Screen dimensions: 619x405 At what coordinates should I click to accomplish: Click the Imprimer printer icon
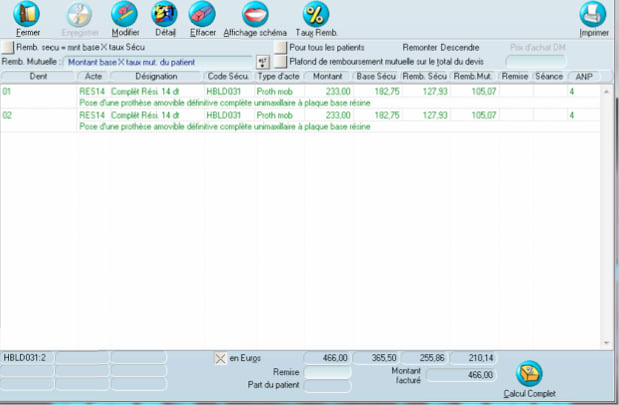tap(593, 15)
